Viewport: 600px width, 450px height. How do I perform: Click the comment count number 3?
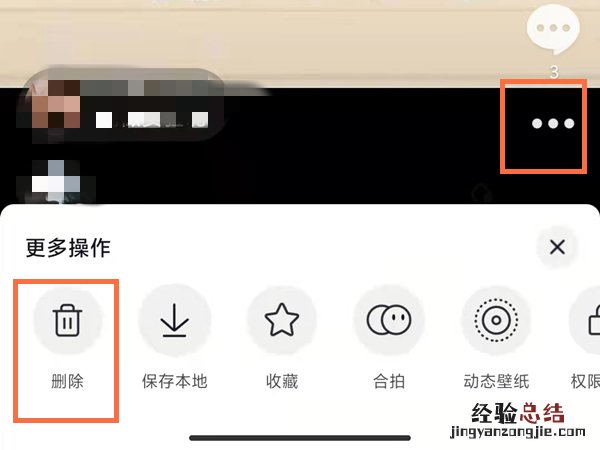coord(554,72)
